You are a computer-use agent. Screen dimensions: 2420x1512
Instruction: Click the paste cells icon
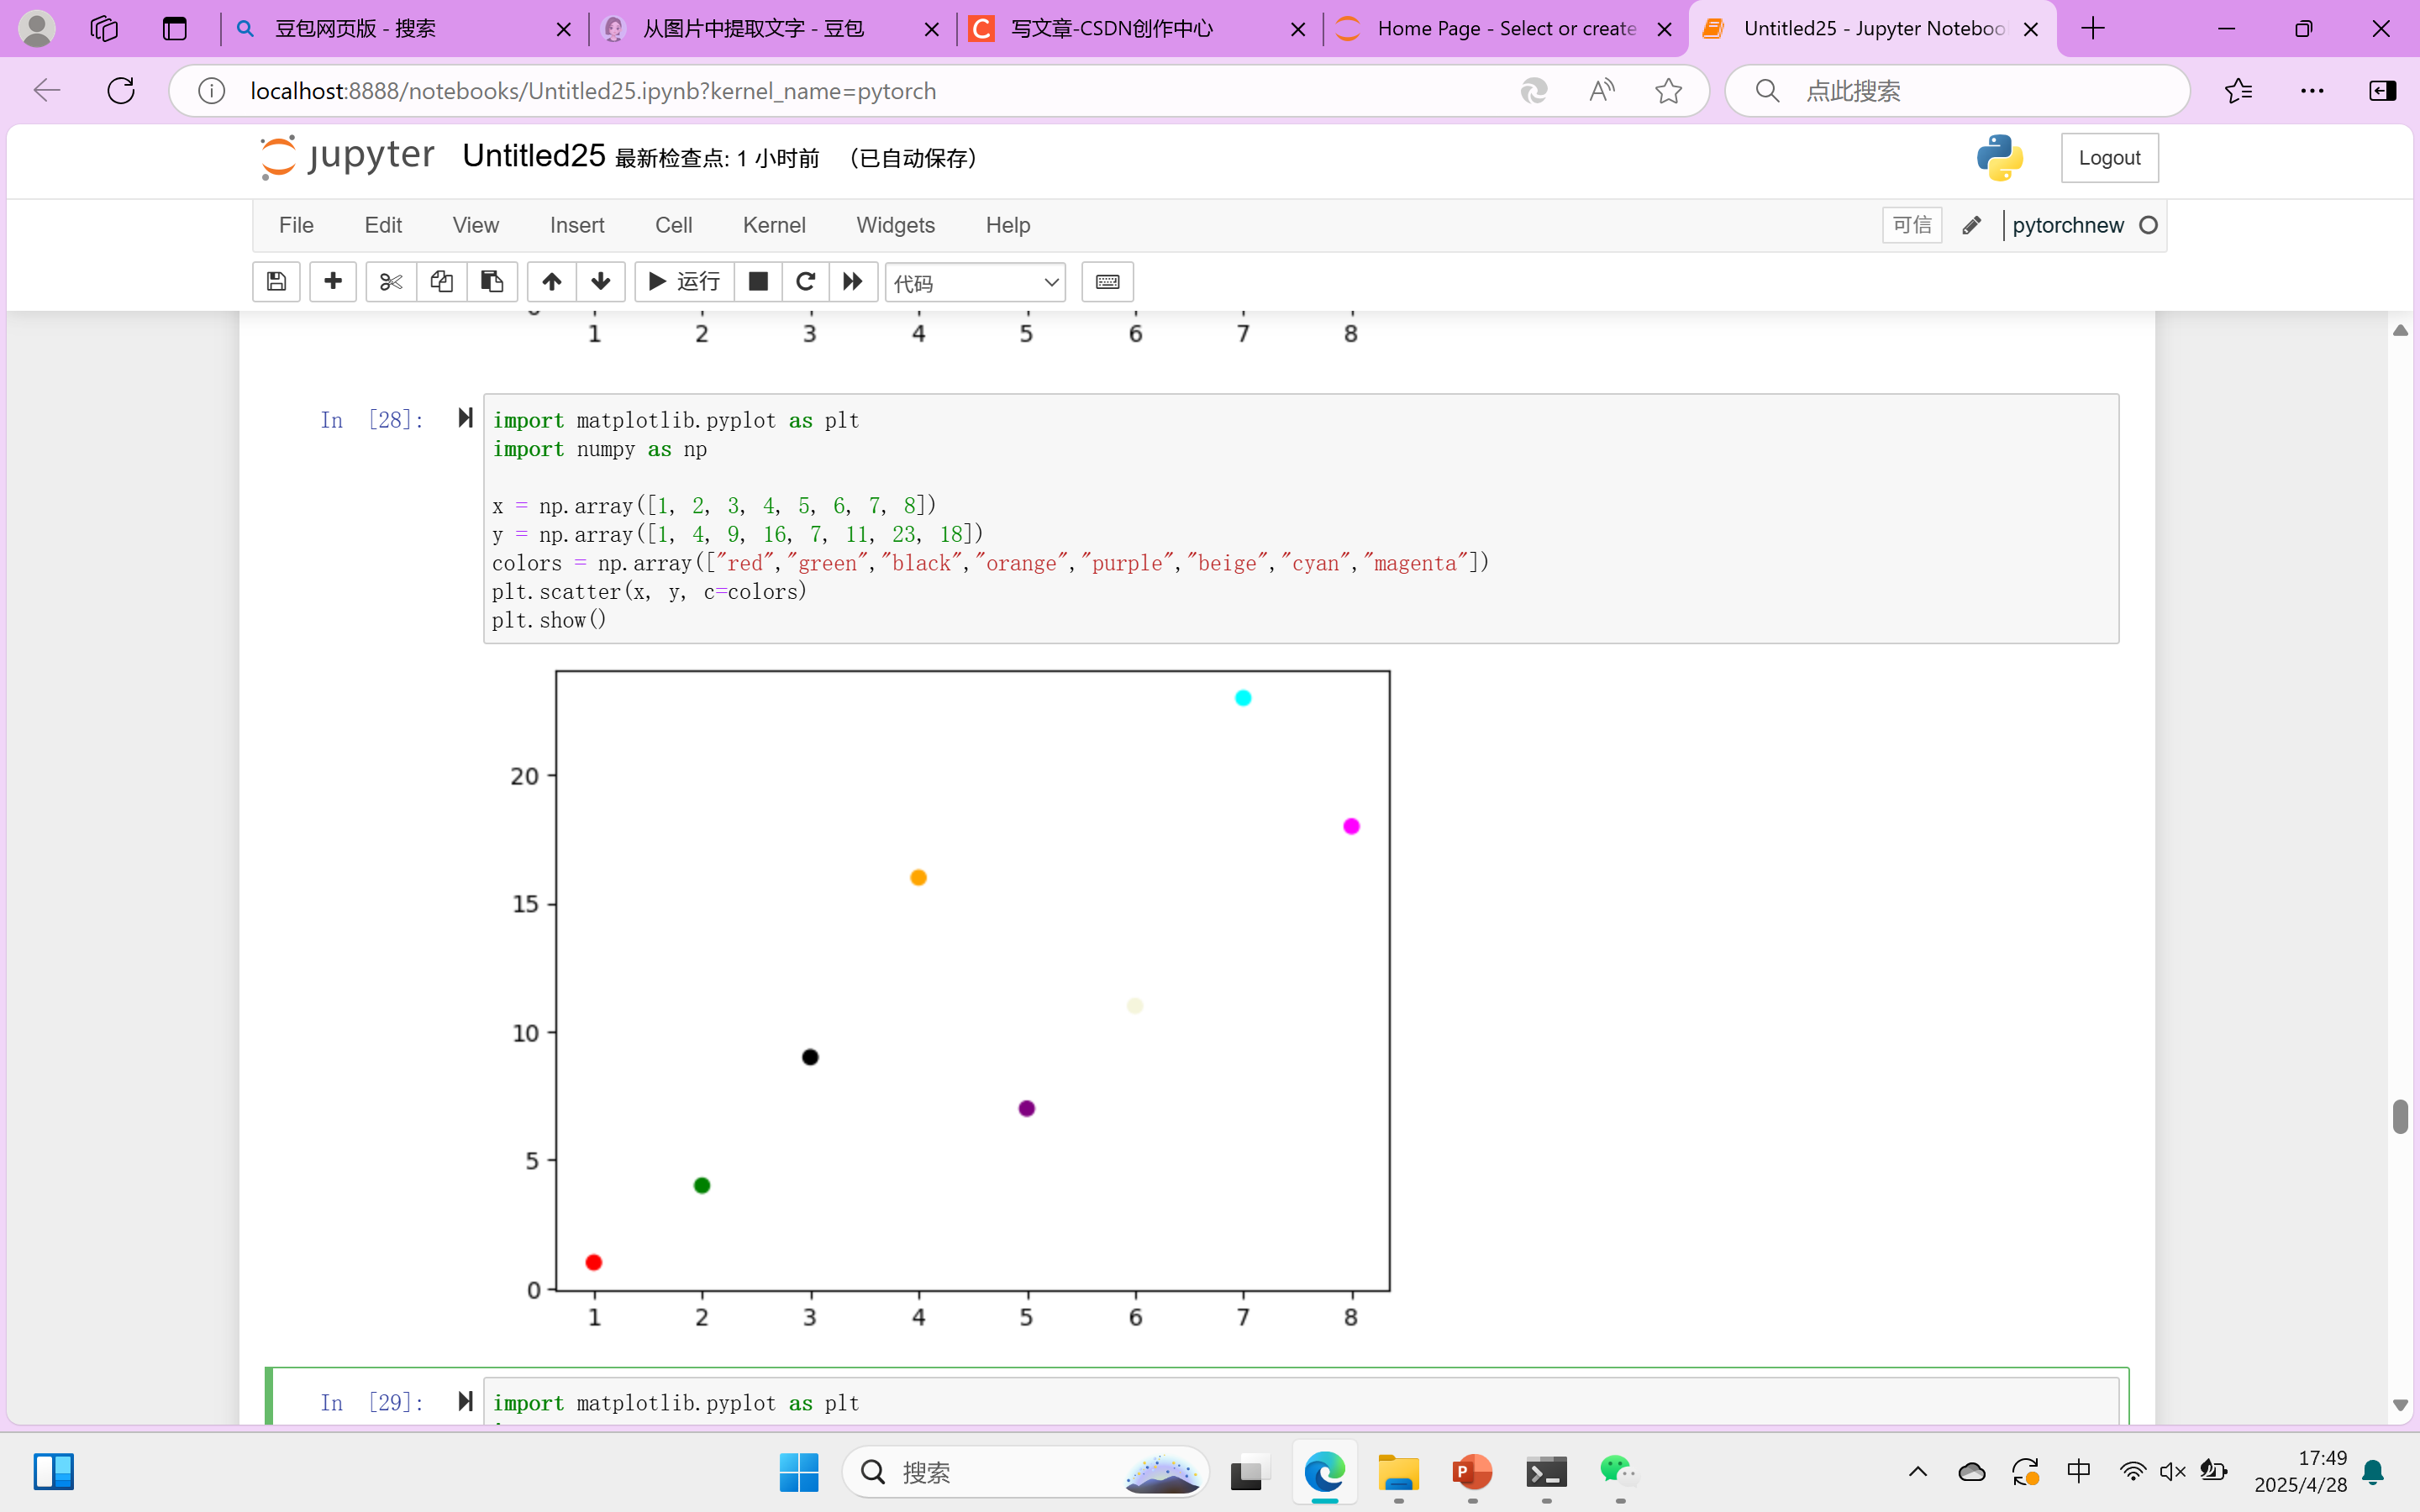492,282
